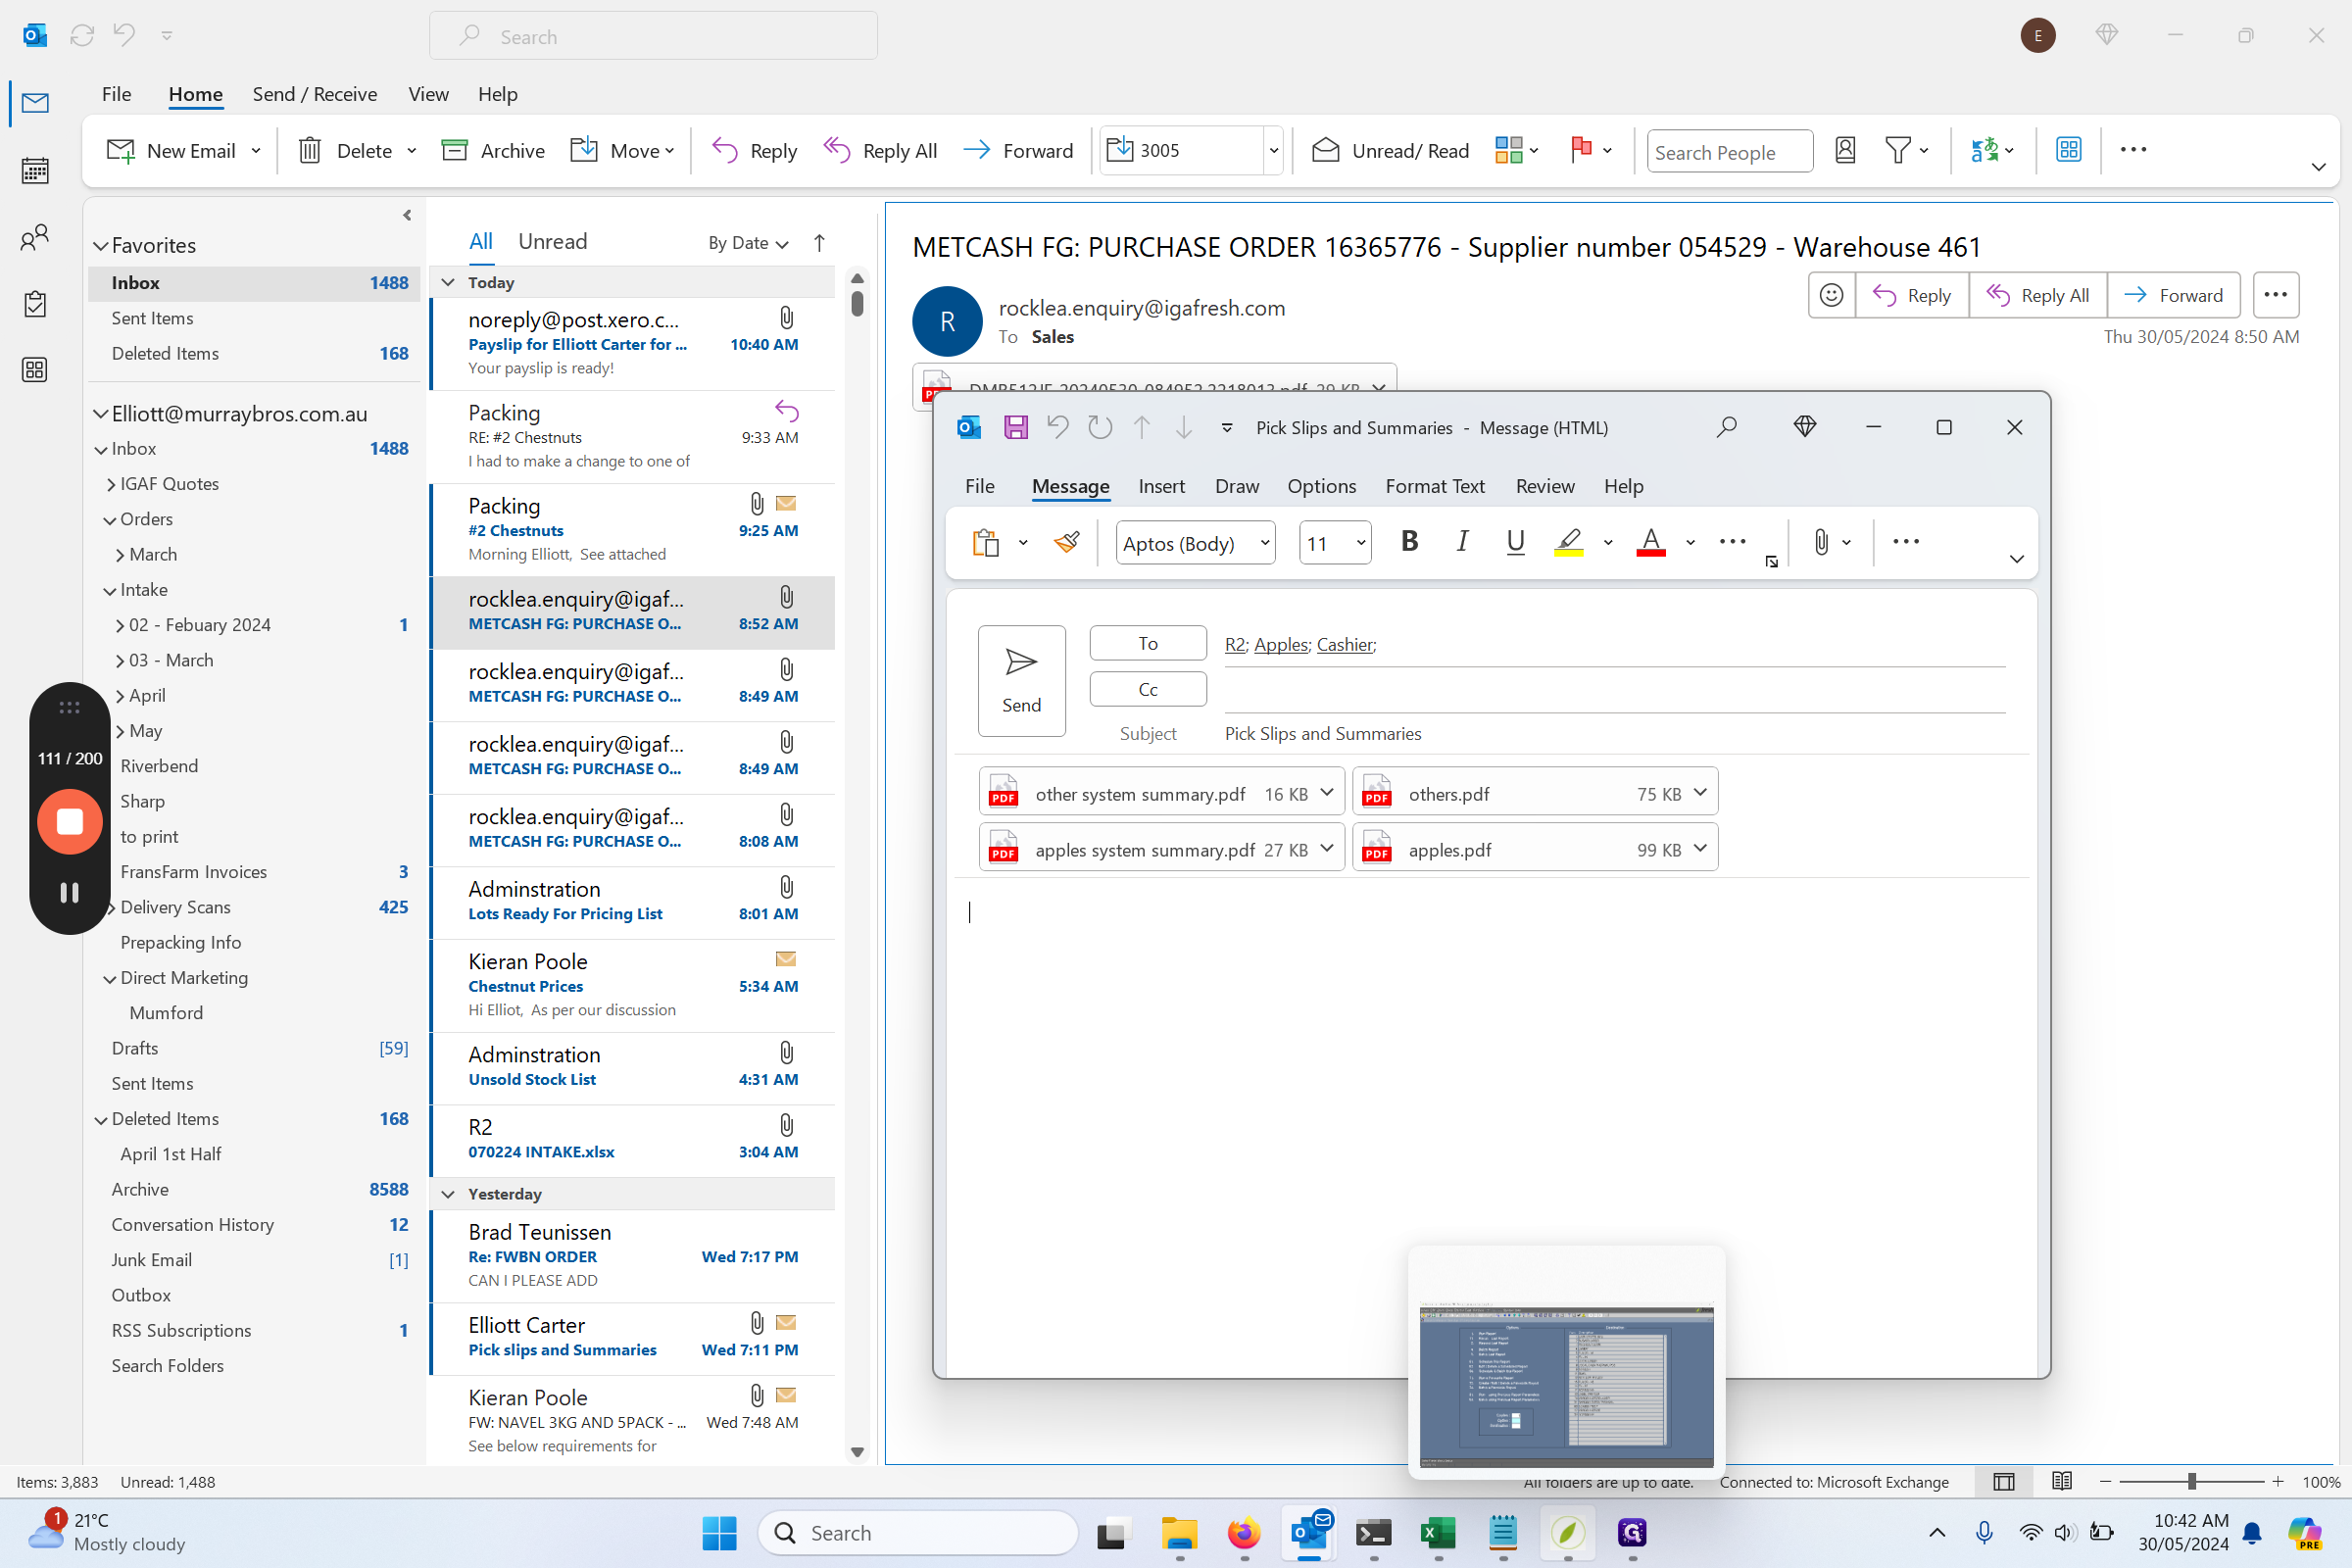Click the Bold button in compose ribbon
Image resolution: width=2352 pixels, height=1568 pixels.
(1409, 541)
